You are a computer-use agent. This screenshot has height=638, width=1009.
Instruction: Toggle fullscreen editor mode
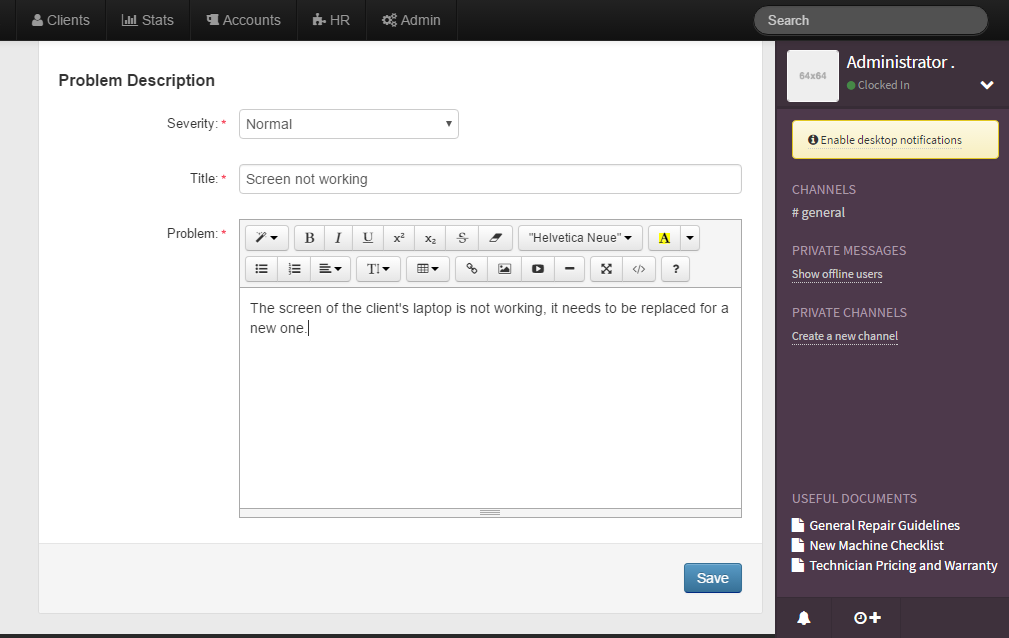(x=606, y=269)
